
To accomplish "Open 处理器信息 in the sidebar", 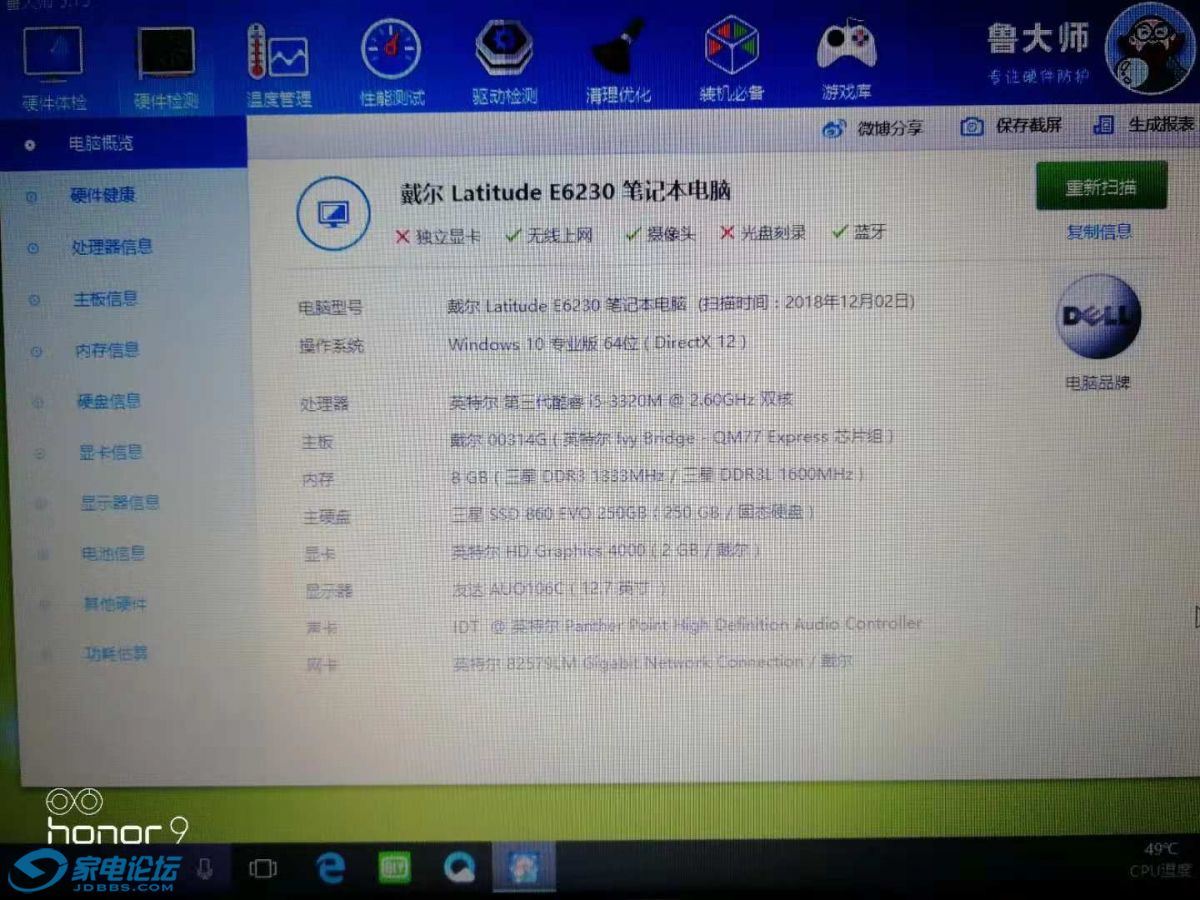I will 112,247.
